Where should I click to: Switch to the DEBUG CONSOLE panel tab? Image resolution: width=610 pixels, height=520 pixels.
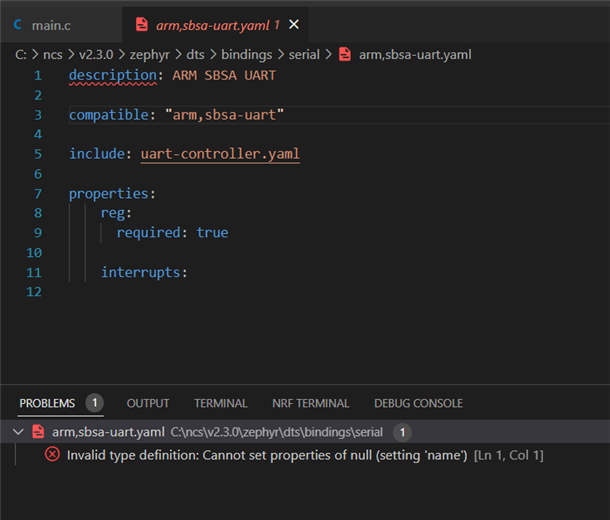click(418, 403)
